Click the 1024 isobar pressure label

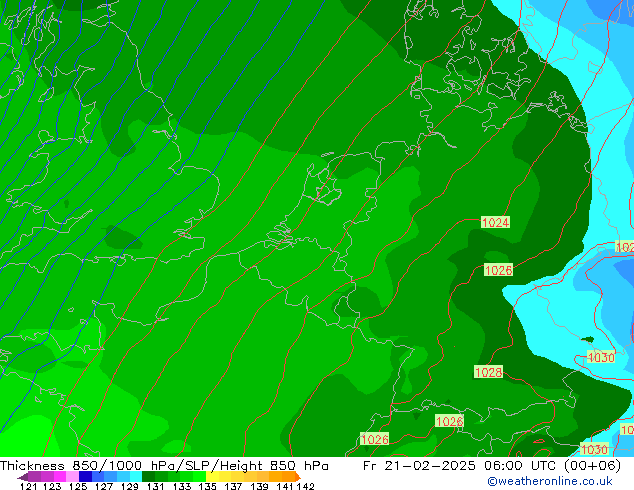pos(495,222)
